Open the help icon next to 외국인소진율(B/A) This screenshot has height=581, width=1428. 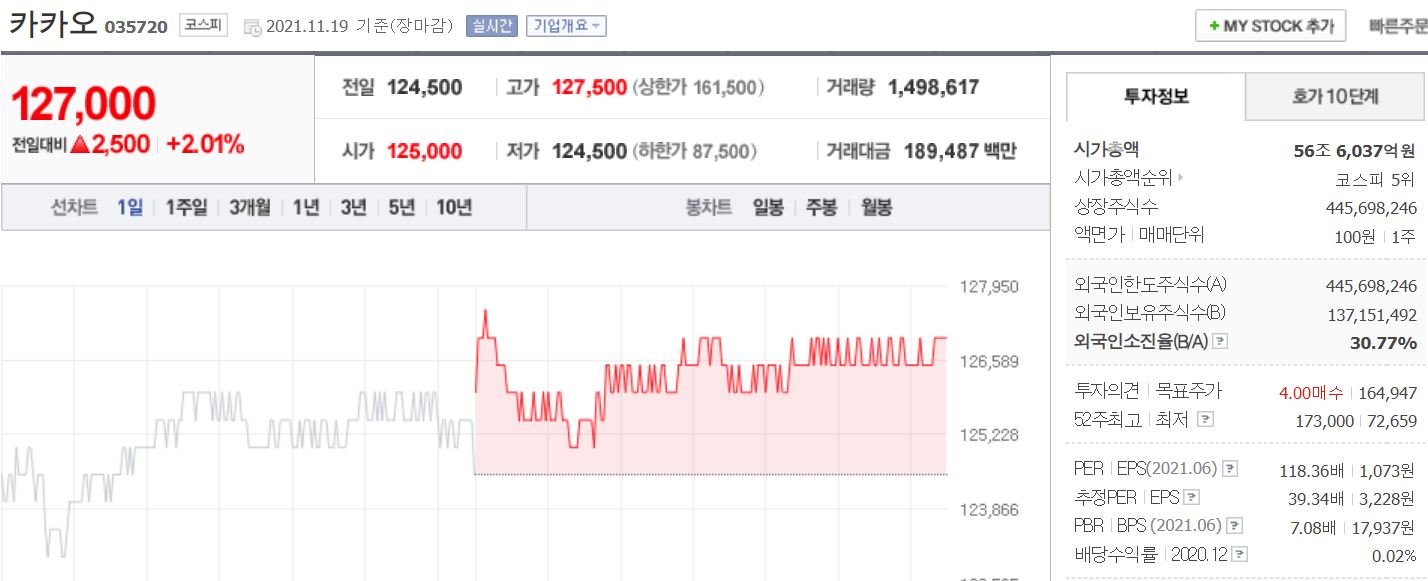click(x=1220, y=342)
